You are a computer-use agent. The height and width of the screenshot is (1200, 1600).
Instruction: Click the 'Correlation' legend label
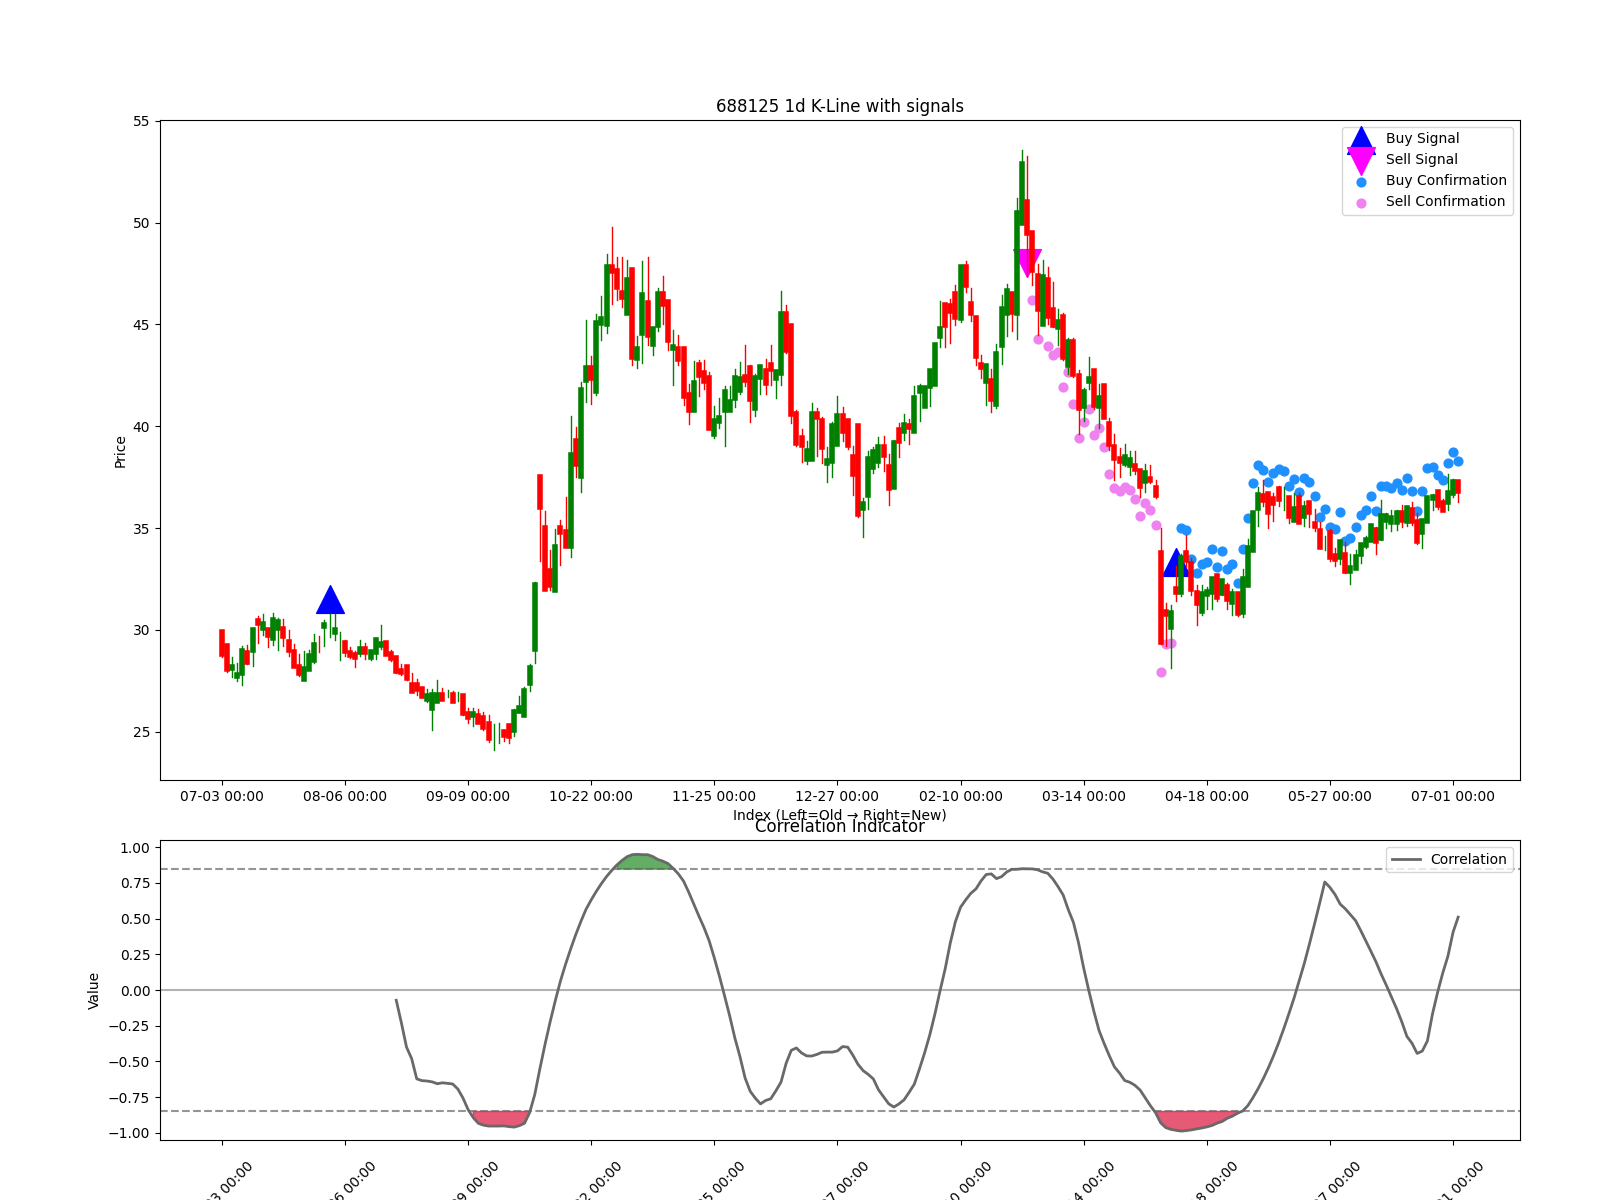click(1468, 860)
